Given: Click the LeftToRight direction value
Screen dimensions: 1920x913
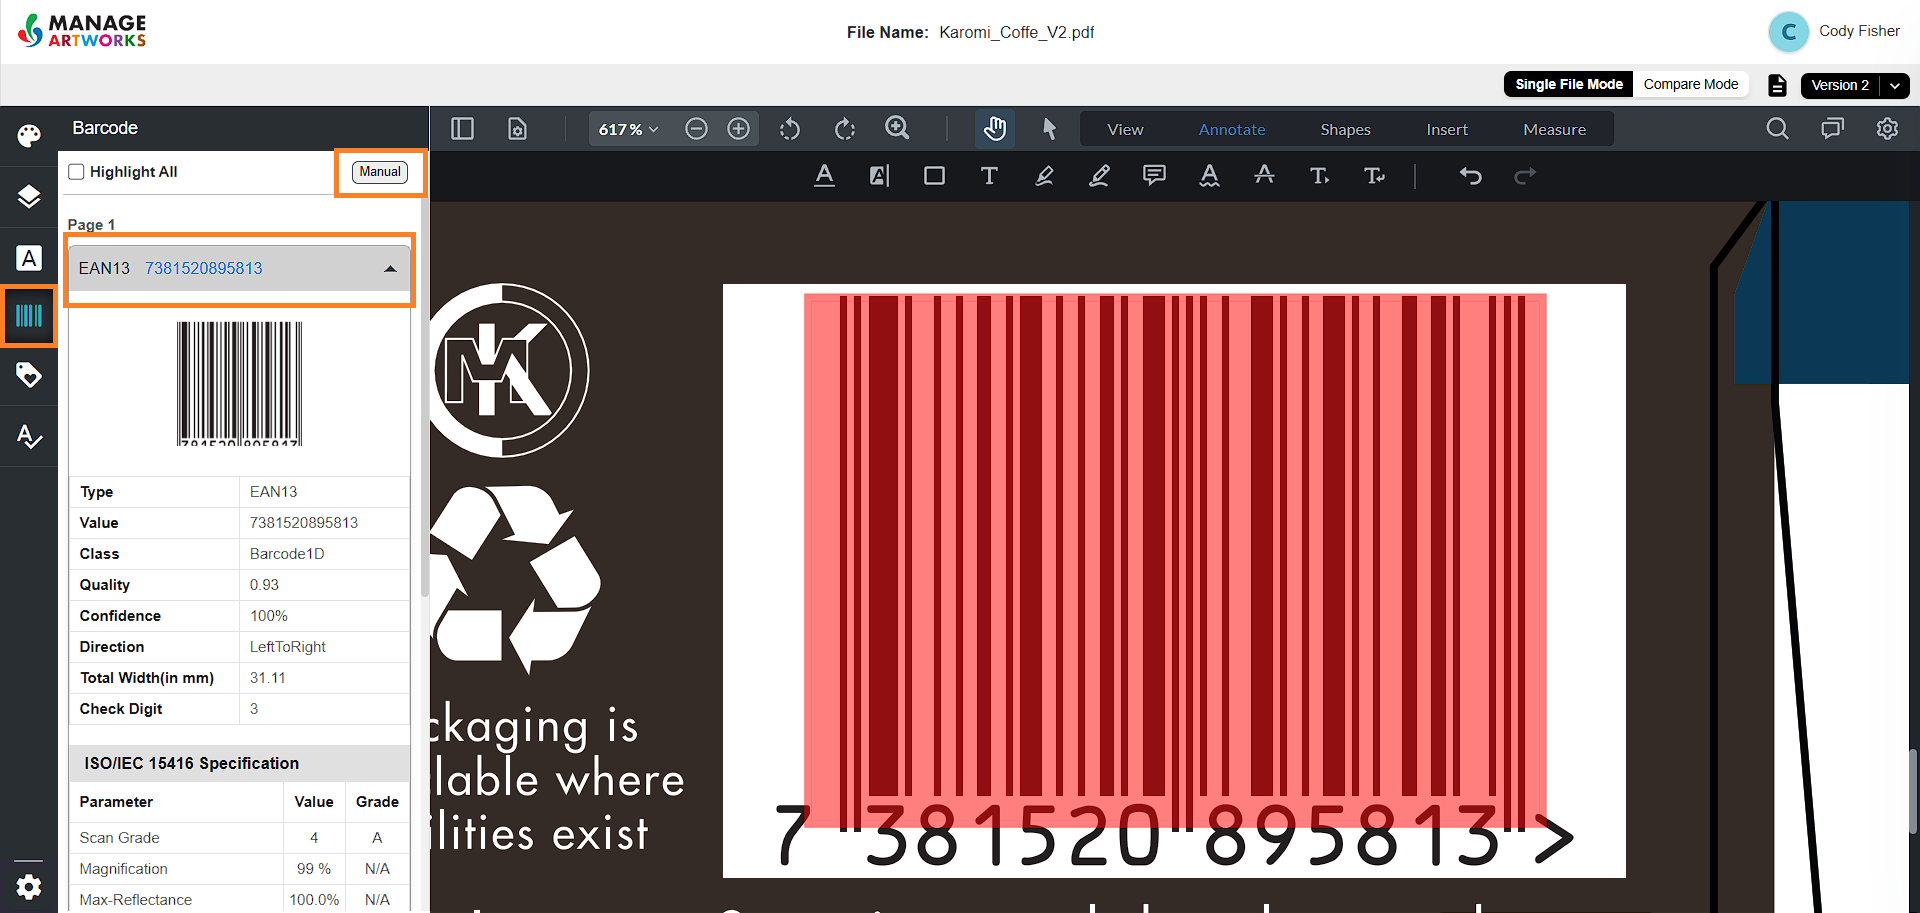Looking at the screenshot, I should pos(288,647).
